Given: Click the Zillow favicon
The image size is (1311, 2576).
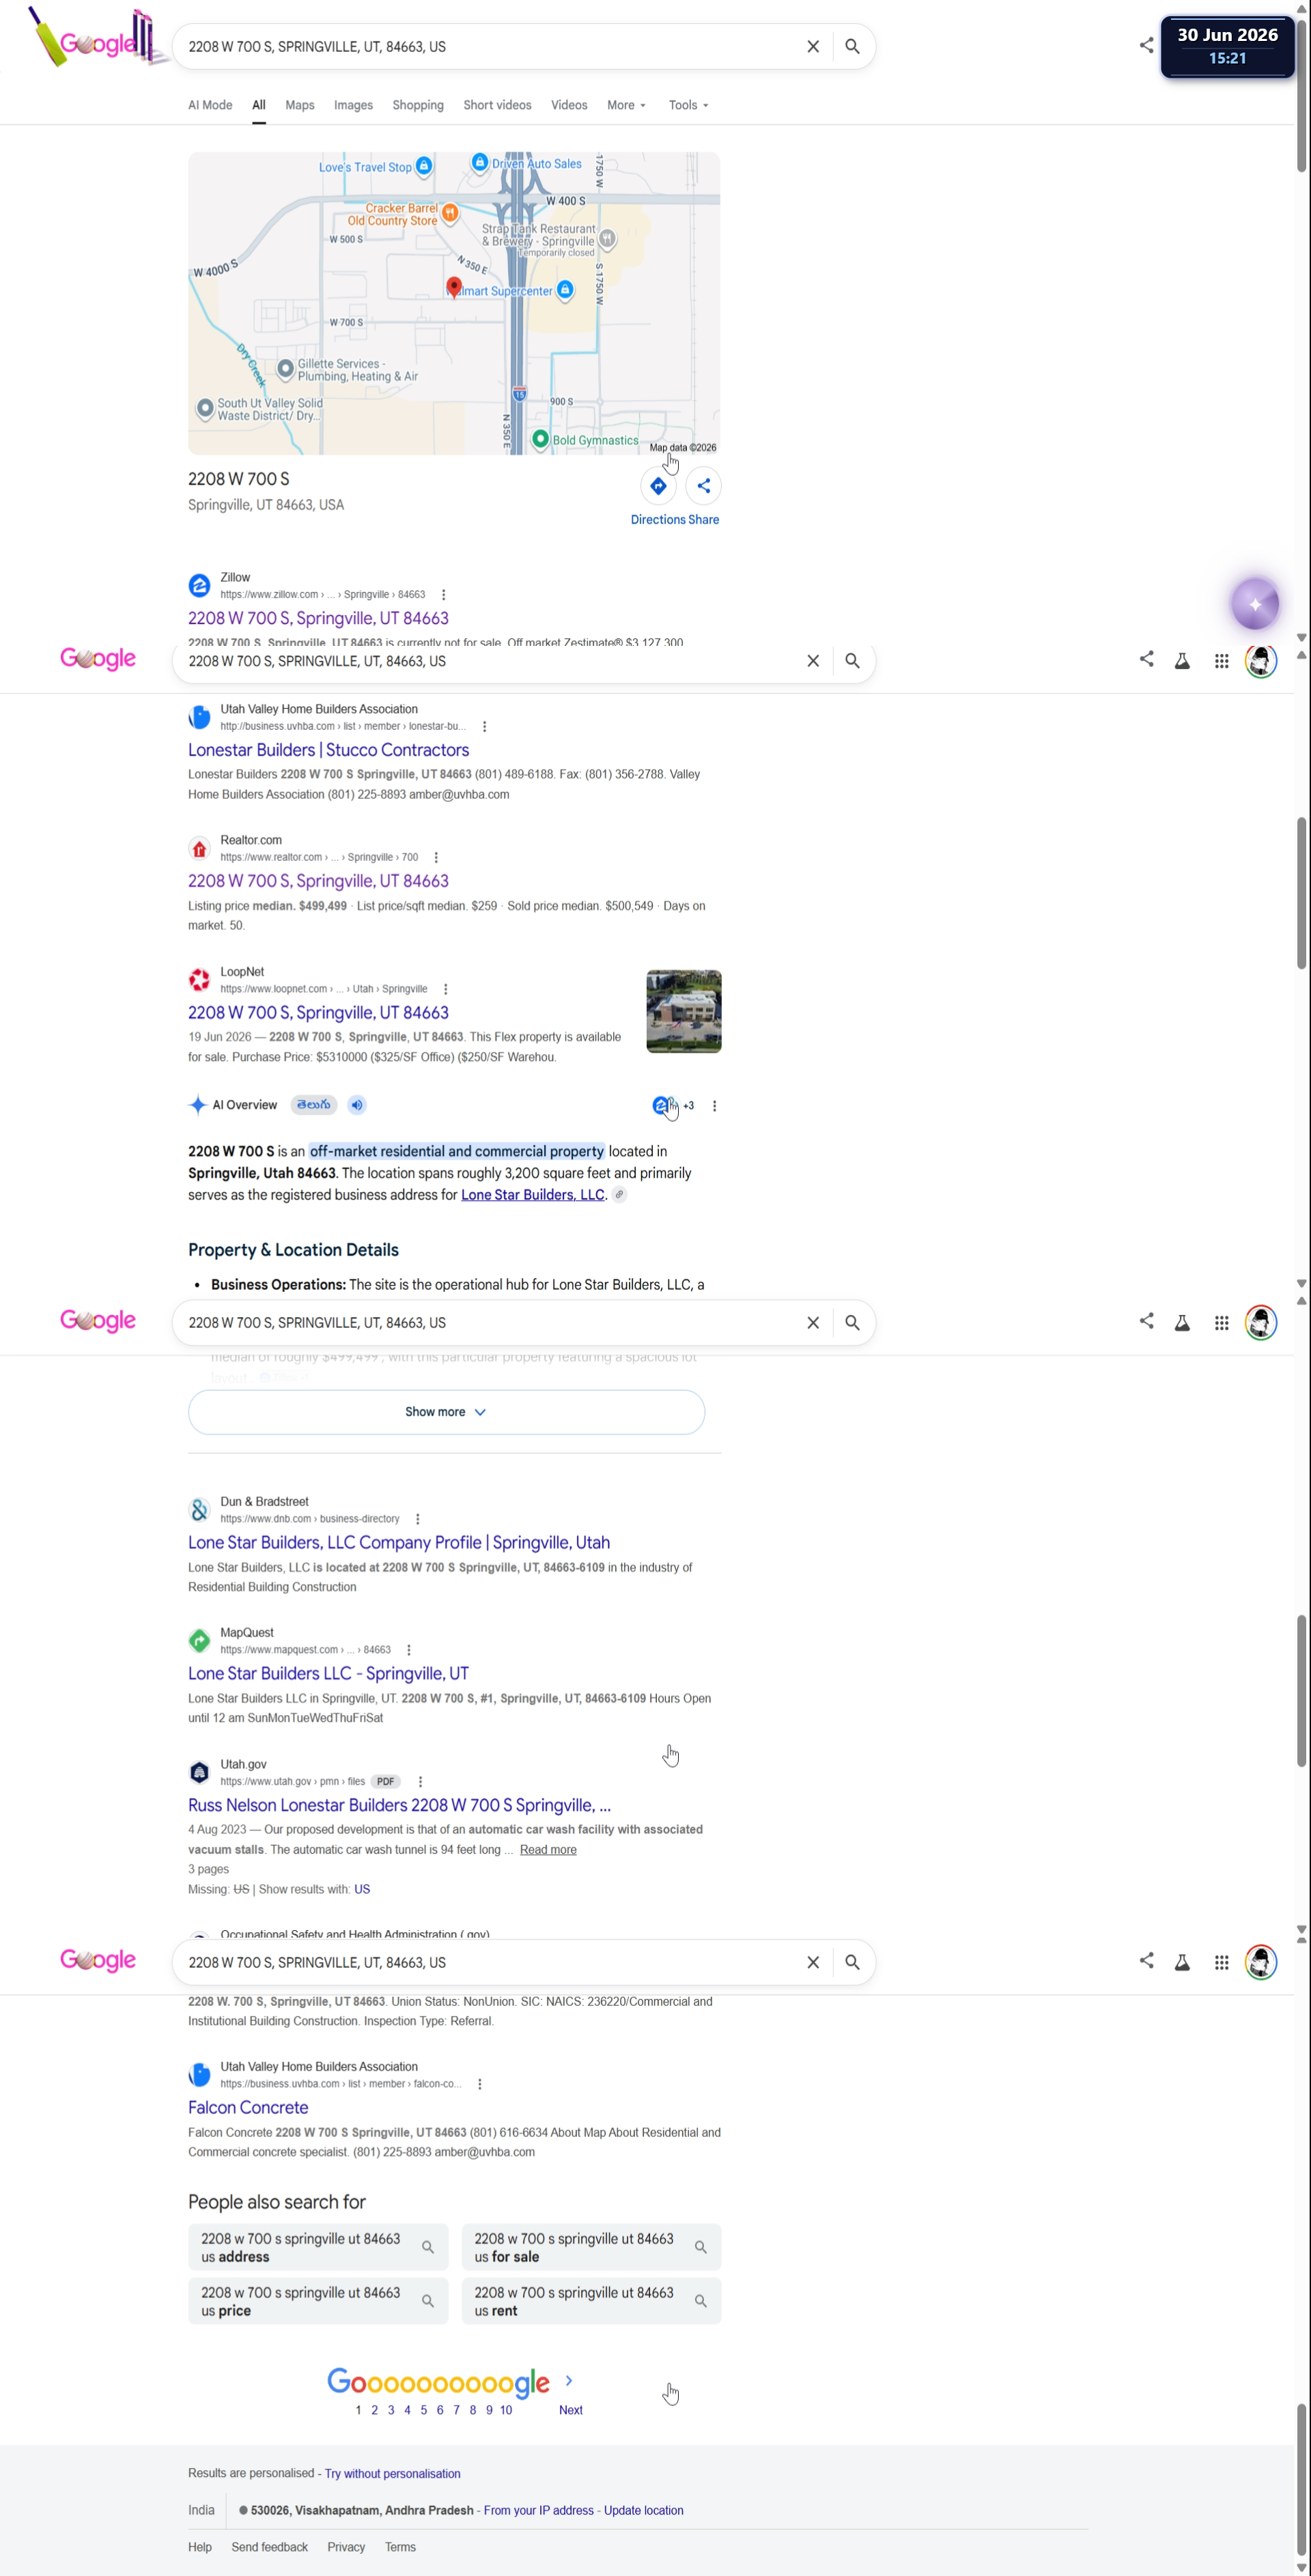Looking at the screenshot, I should click(200, 585).
